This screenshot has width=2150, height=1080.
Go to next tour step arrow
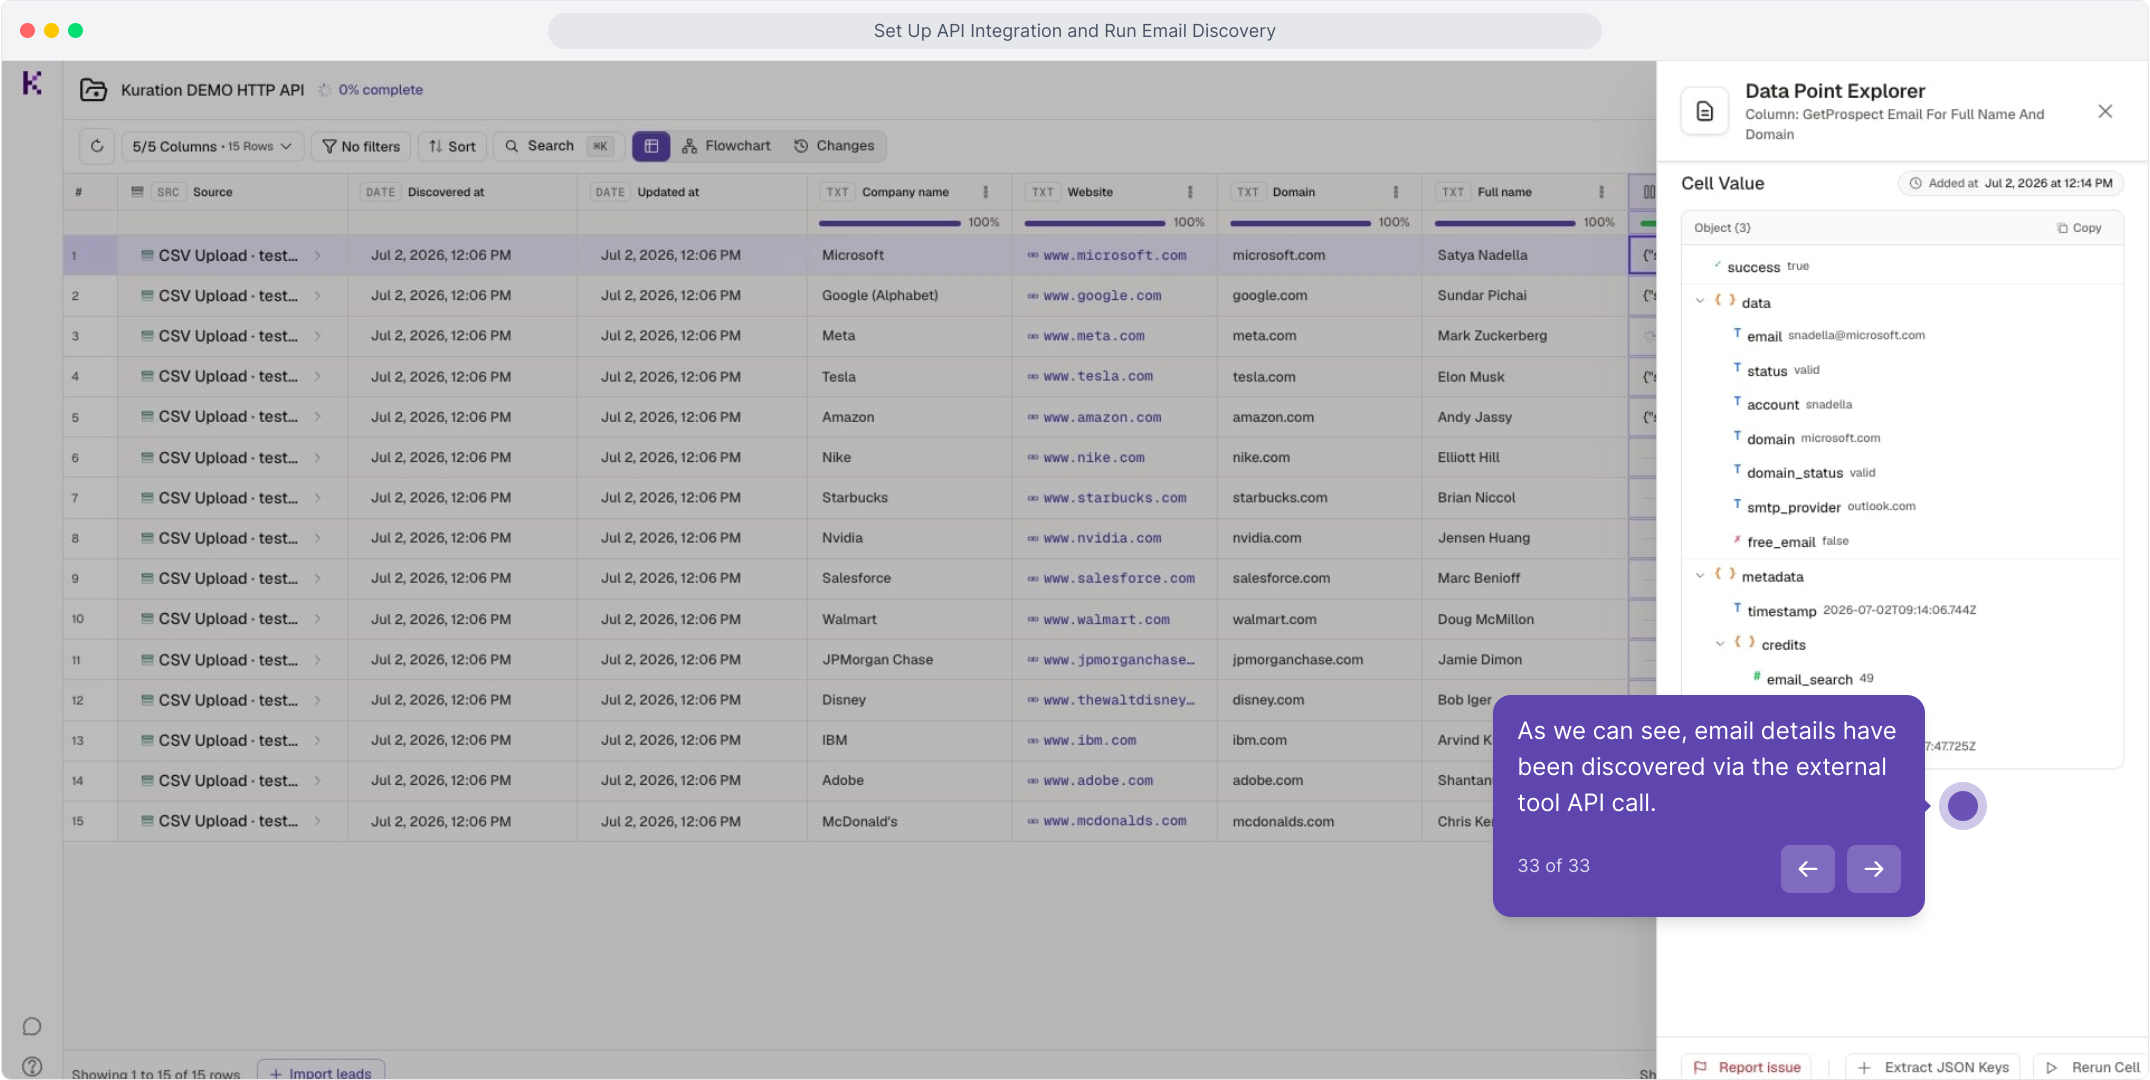[x=1873, y=869]
